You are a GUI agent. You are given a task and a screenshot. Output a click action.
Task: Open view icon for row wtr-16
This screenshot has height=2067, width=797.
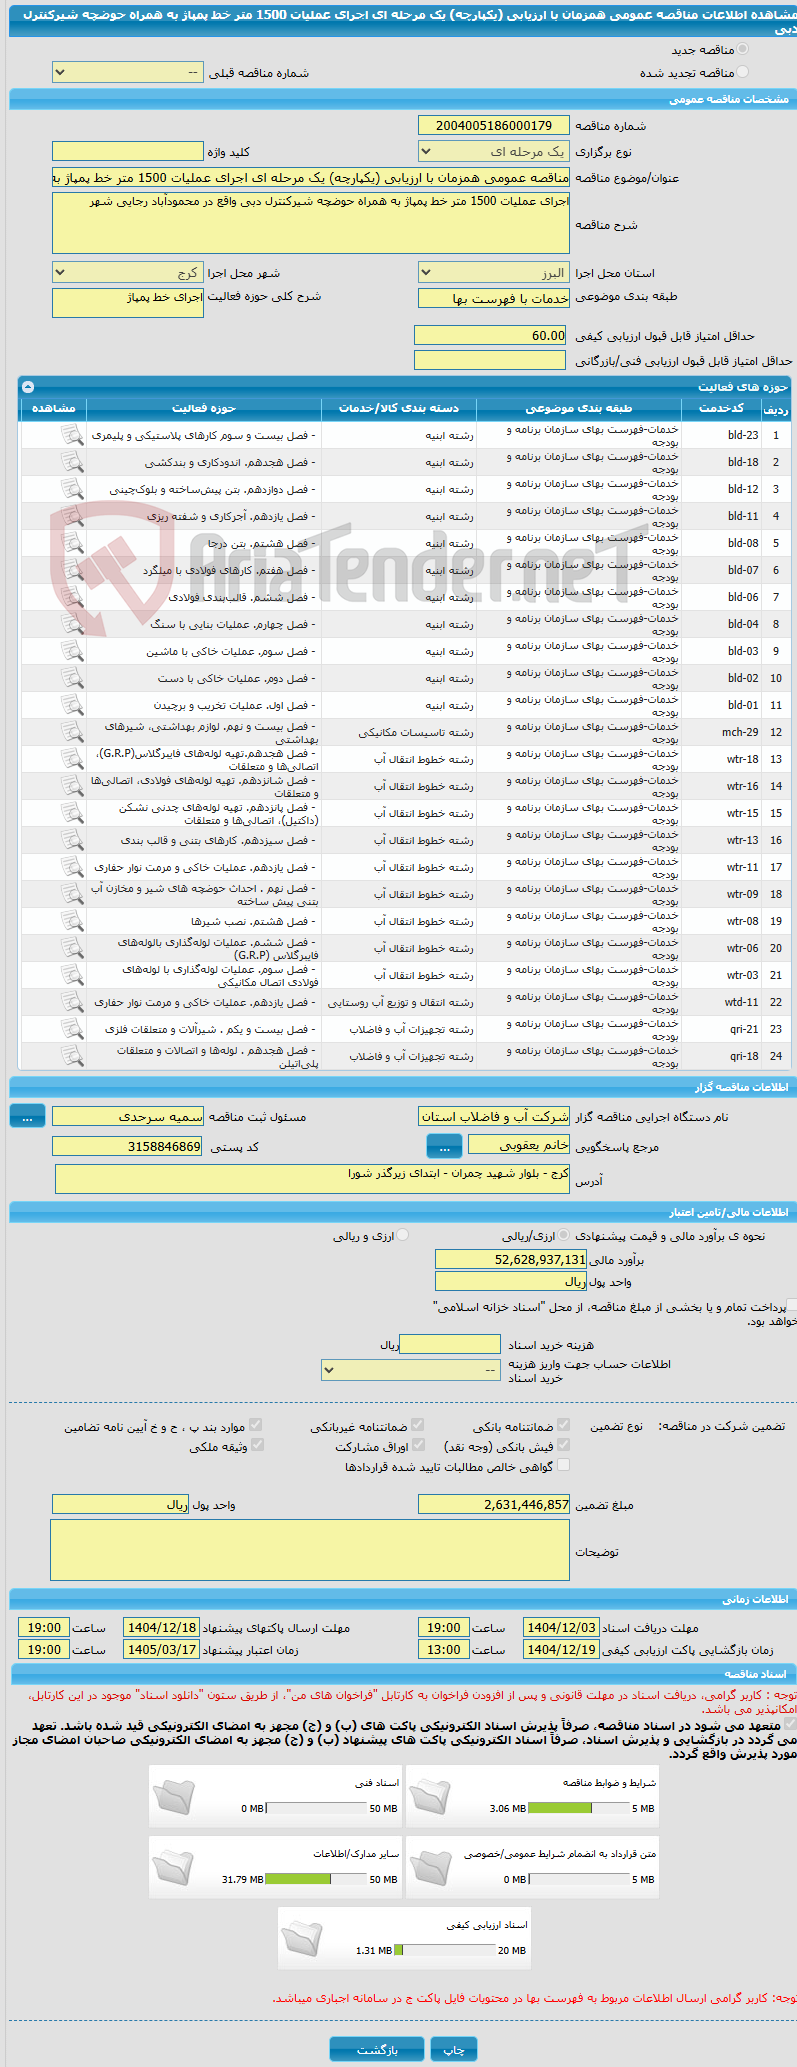(x=72, y=786)
